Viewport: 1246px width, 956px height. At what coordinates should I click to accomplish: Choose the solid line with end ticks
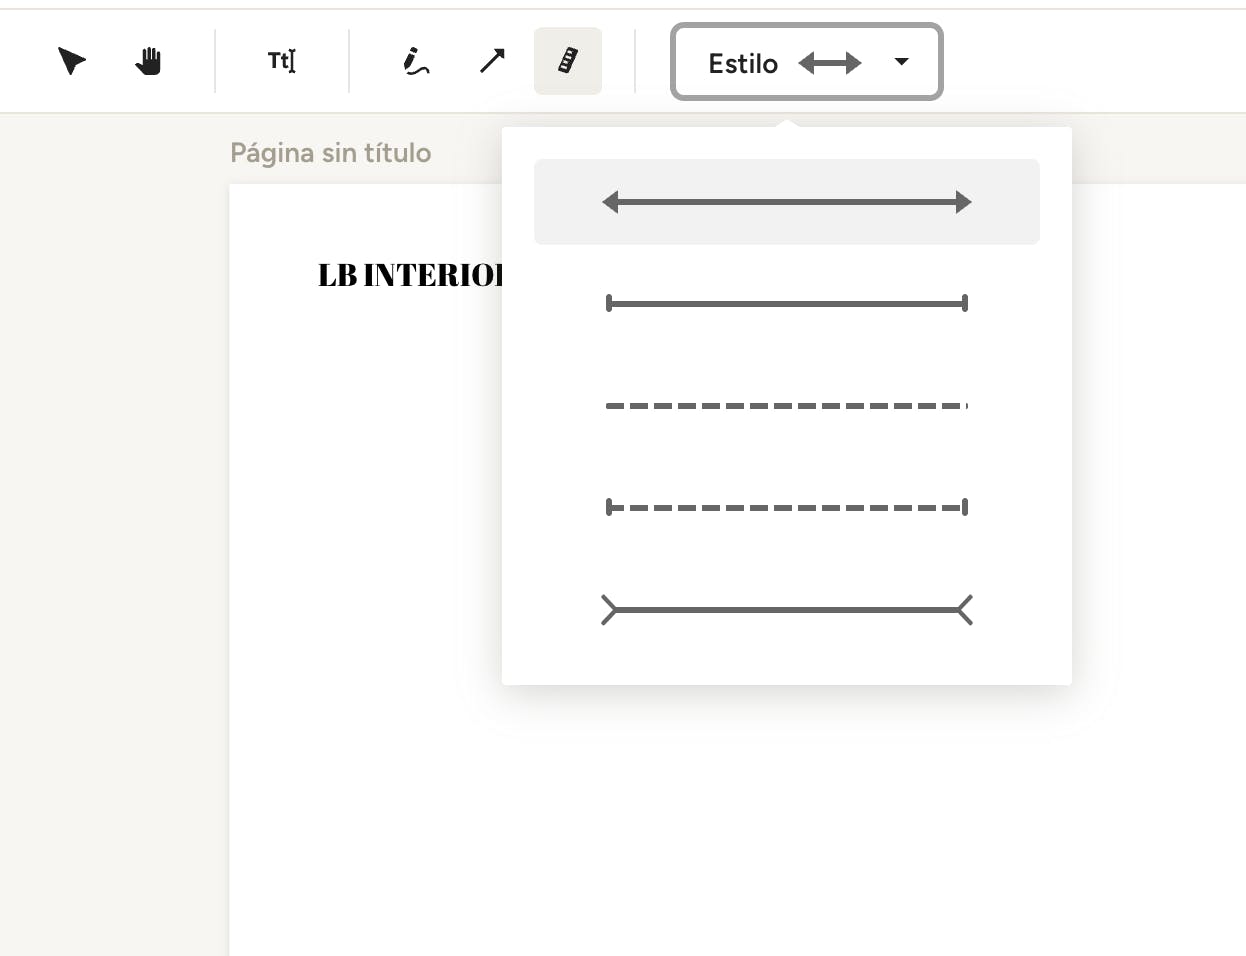786,303
